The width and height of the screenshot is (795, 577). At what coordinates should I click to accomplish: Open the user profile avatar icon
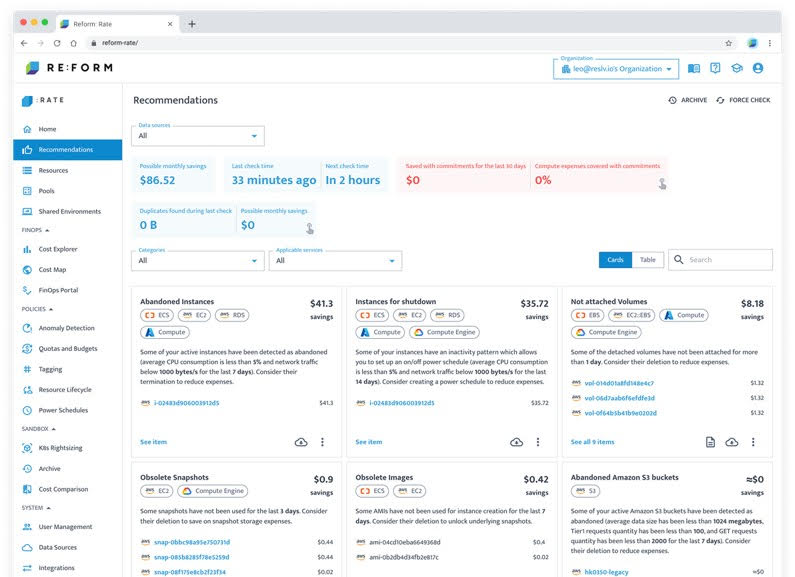pyautogui.click(x=758, y=68)
